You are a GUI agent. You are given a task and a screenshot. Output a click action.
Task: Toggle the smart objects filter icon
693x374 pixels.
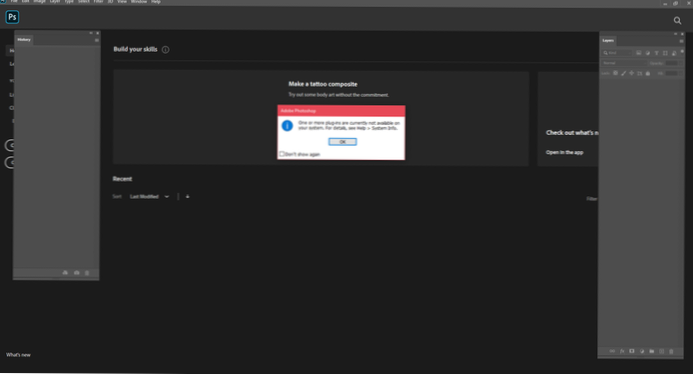click(x=674, y=53)
